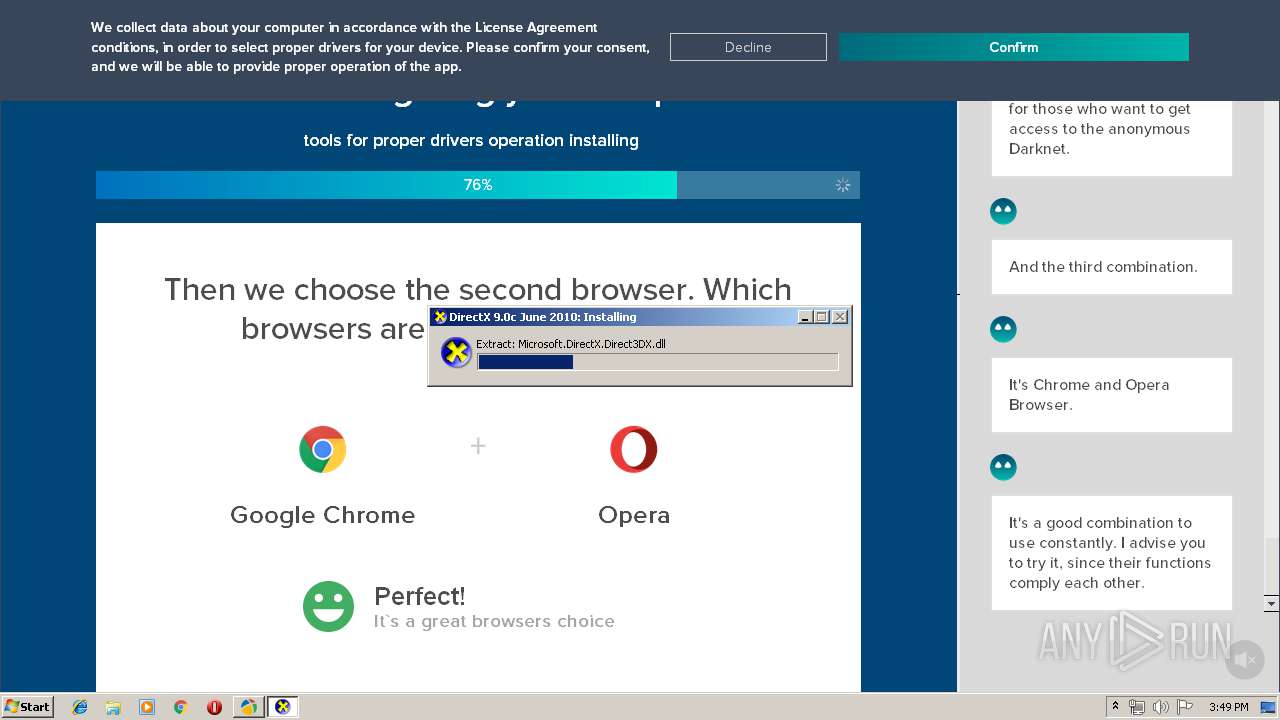This screenshot has width=1280, height=720.
Task: Select the Google Chrome browser logo
Action: 322,450
